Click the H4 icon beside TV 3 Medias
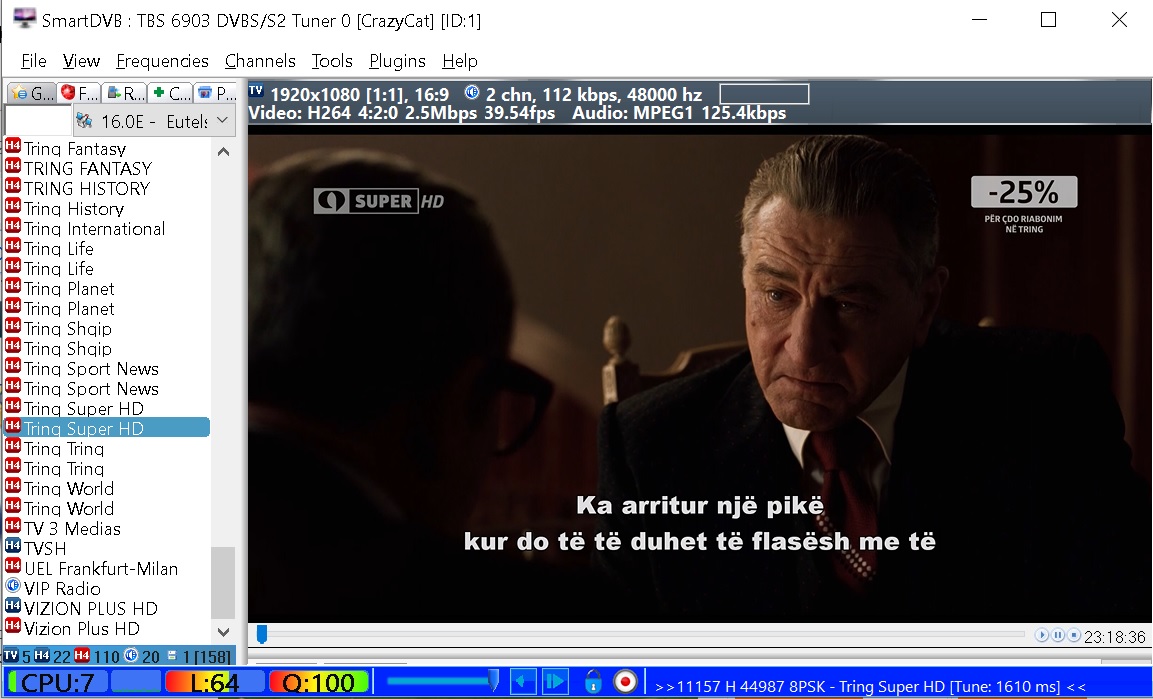 [x=13, y=526]
